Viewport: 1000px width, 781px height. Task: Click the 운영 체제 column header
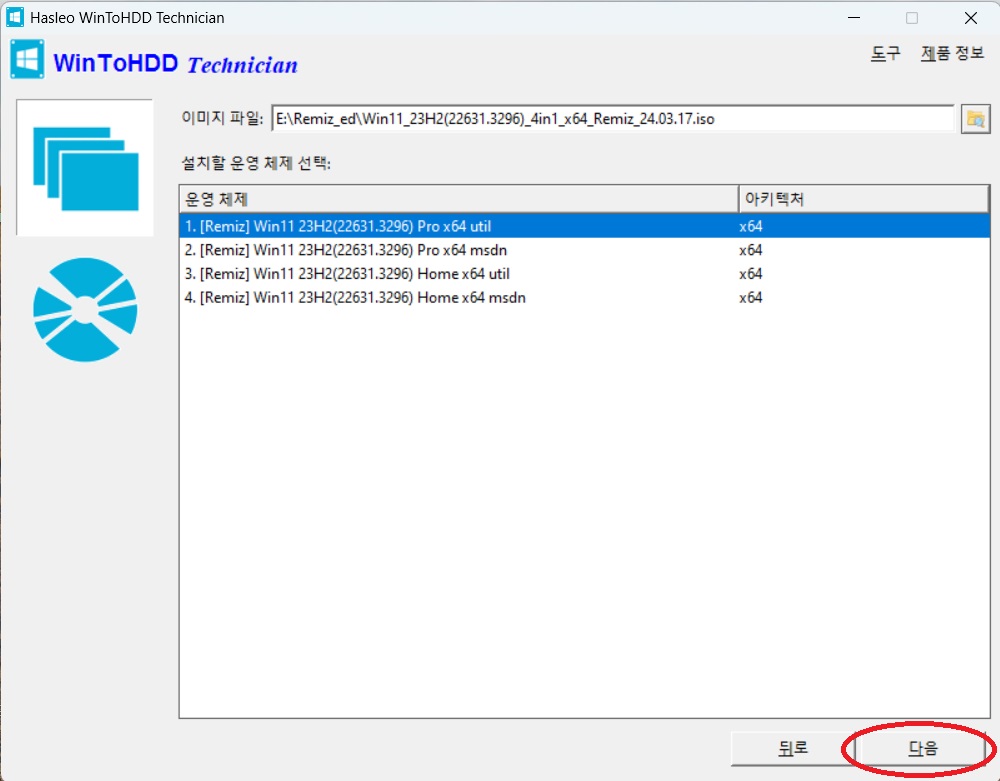pos(459,200)
